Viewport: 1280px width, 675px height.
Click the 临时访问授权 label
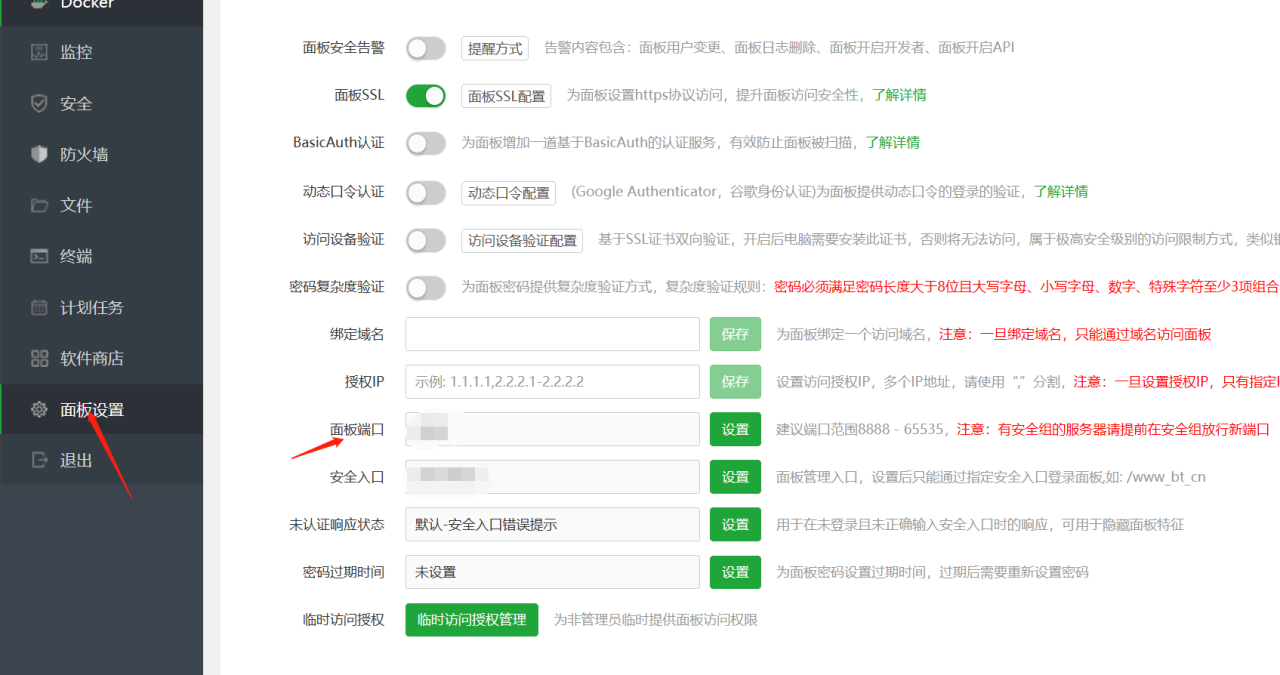tap(343, 619)
